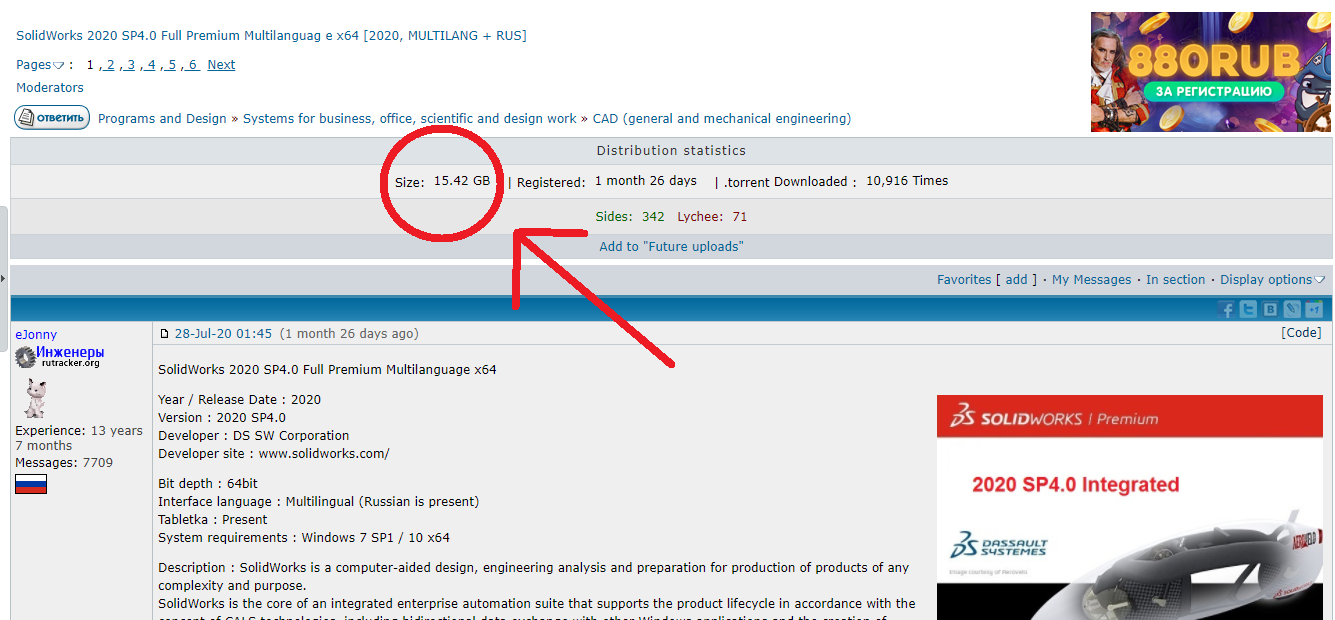Click the [Code] link of the post
1335x620 pixels.
1301,333
